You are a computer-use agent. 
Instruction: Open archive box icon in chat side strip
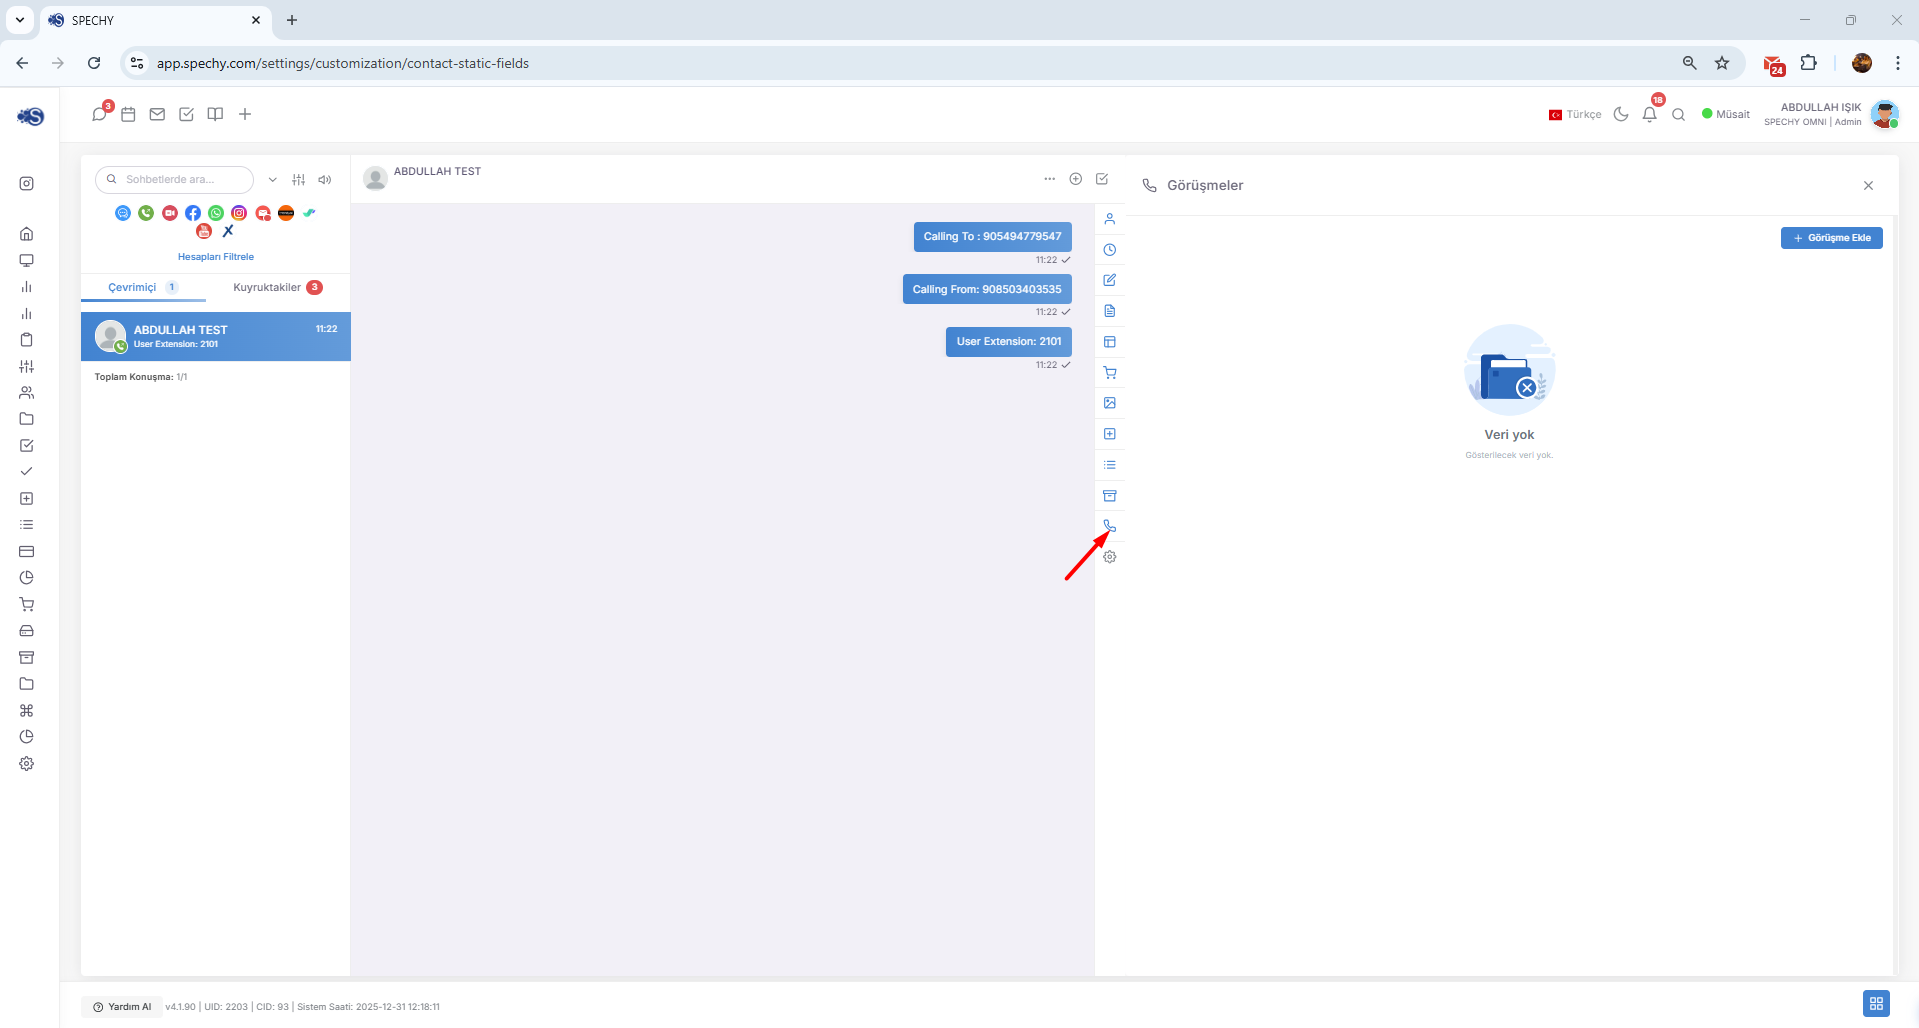tap(1110, 496)
